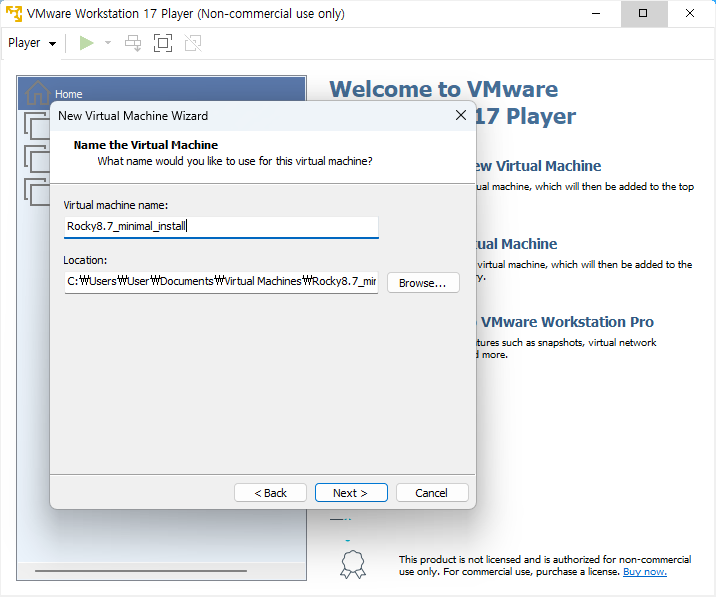
Task: Focus the Virtual machine name field
Action: (221, 227)
